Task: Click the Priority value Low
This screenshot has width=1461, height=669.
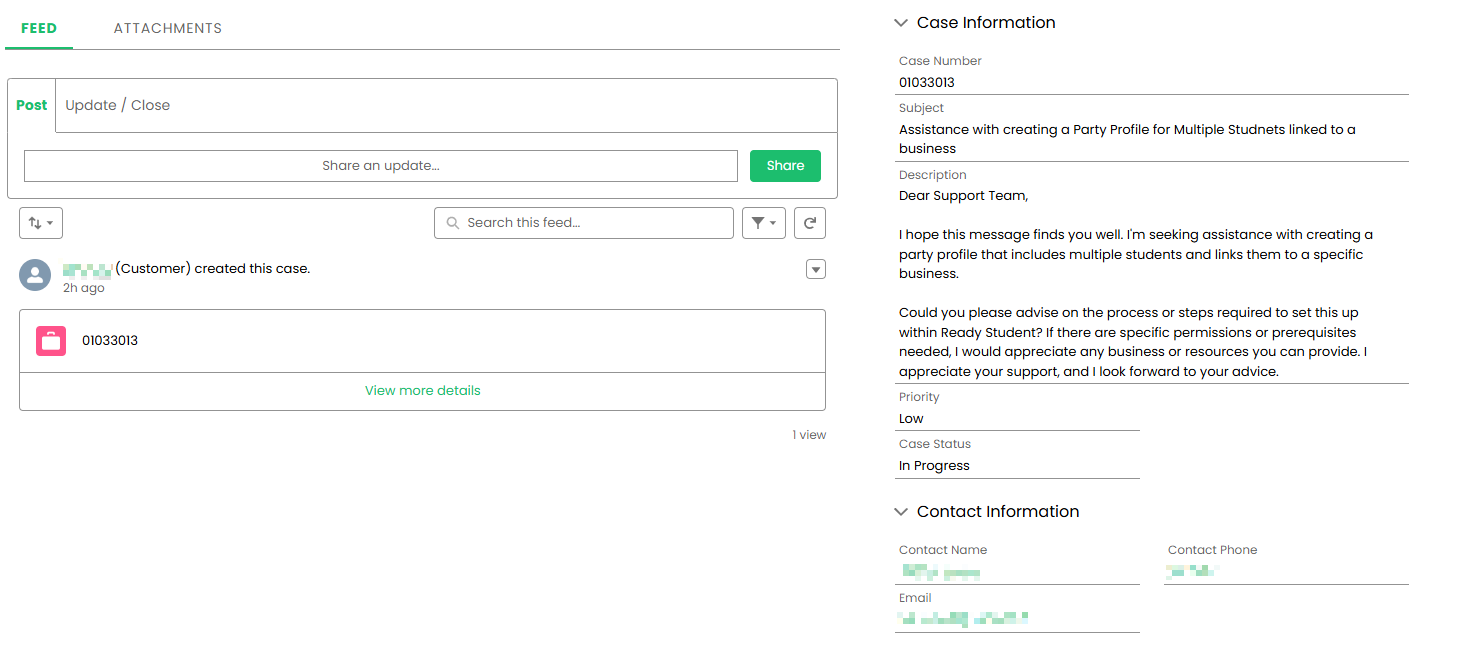Action: [x=911, y=419]
